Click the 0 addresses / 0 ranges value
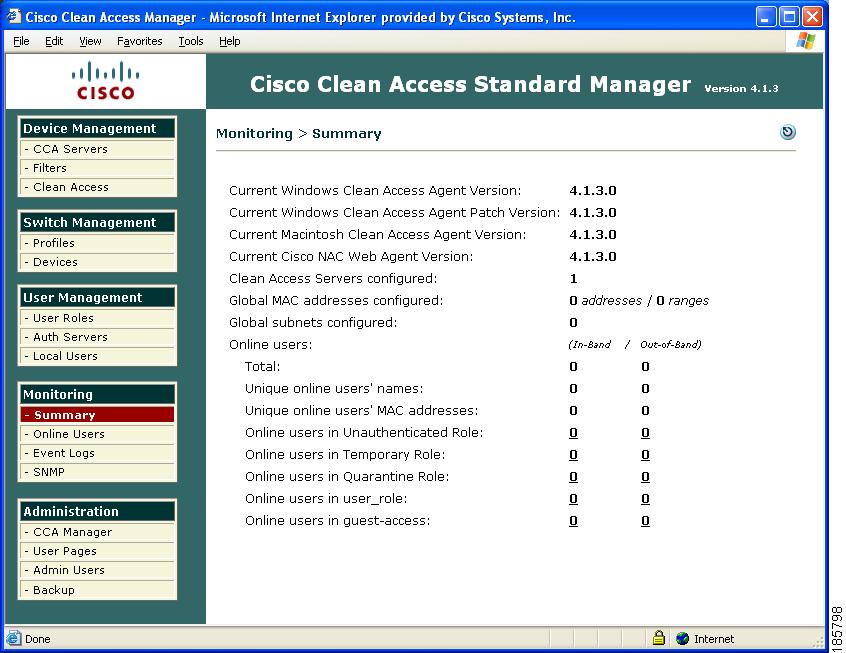846x653 pixels. [639, 301]
